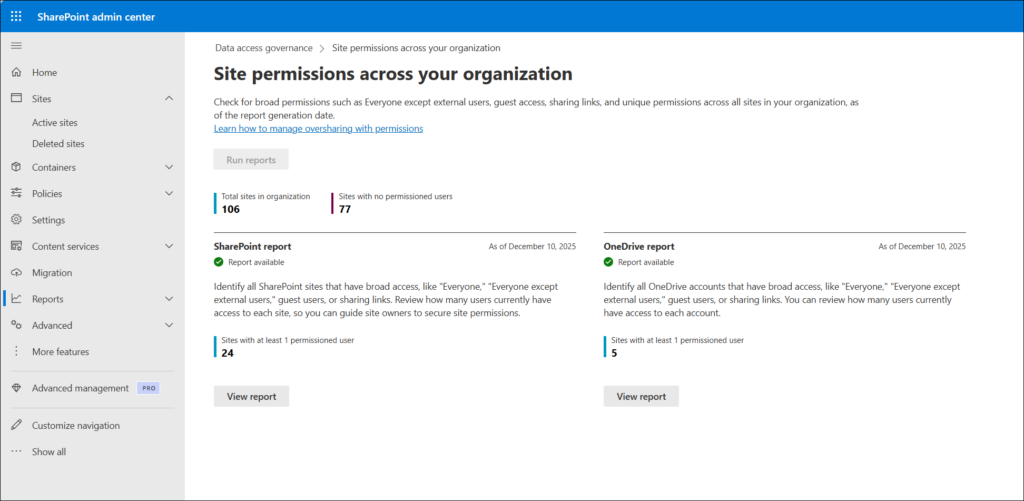The width and height of the screenshot is (1024, 501).
Task: Navigate to Data access governance breadcrumb
Action: tap(263, 48)
